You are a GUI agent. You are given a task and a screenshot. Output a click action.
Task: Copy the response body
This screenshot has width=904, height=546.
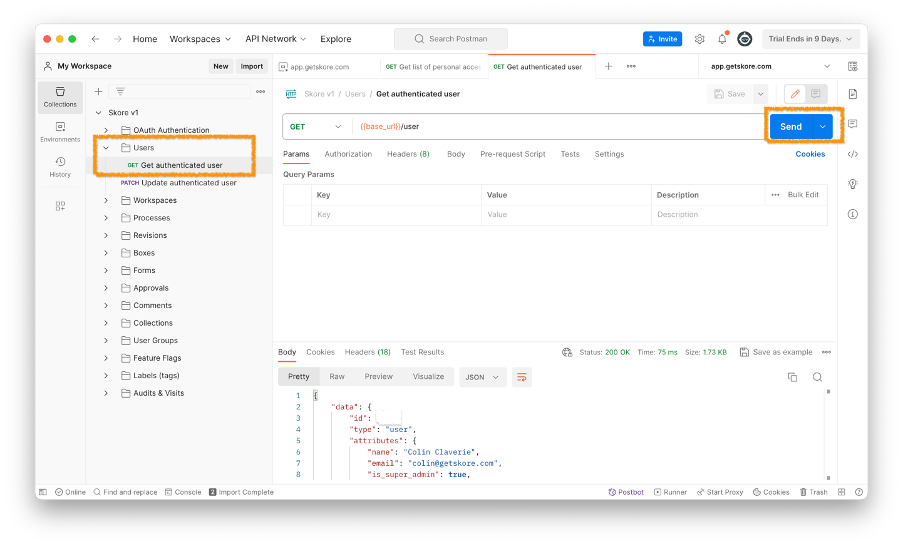[x=793, y=377]
